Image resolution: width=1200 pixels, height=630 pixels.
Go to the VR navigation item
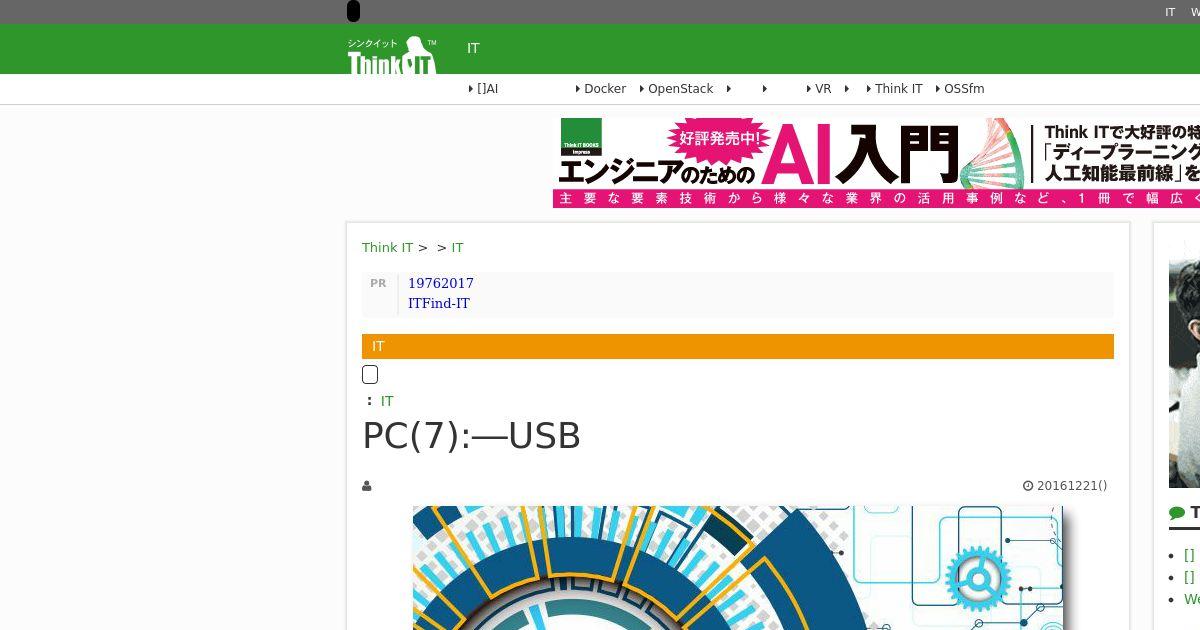point(823,89)
